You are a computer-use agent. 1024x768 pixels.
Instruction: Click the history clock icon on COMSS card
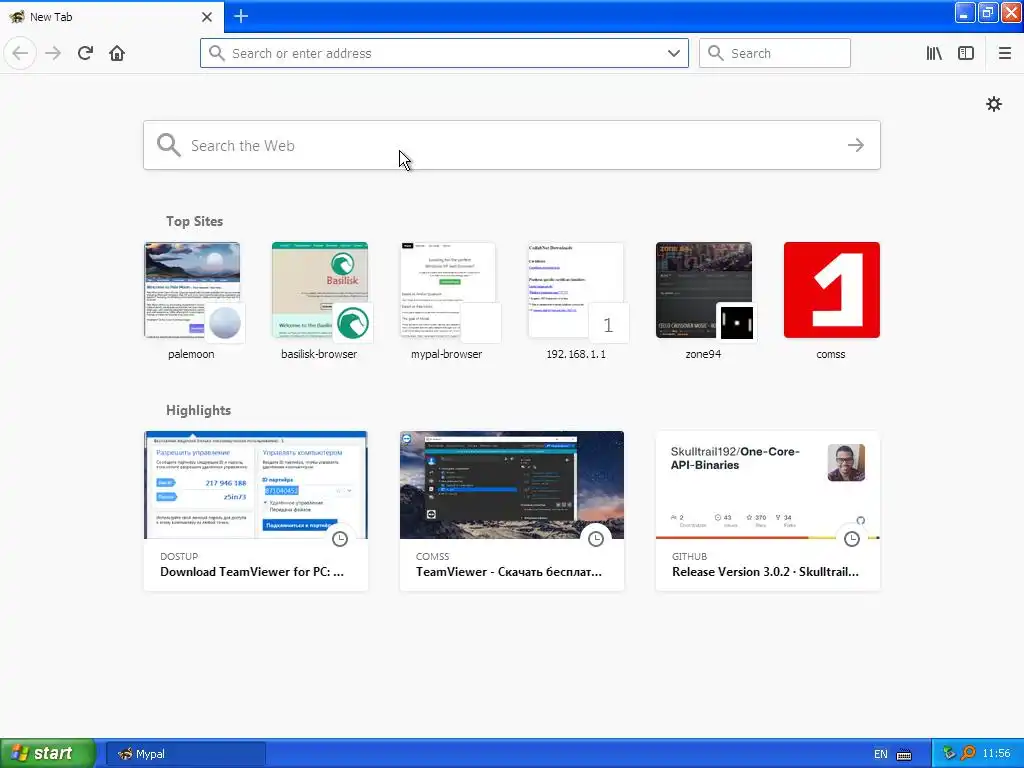coord(596,539)
